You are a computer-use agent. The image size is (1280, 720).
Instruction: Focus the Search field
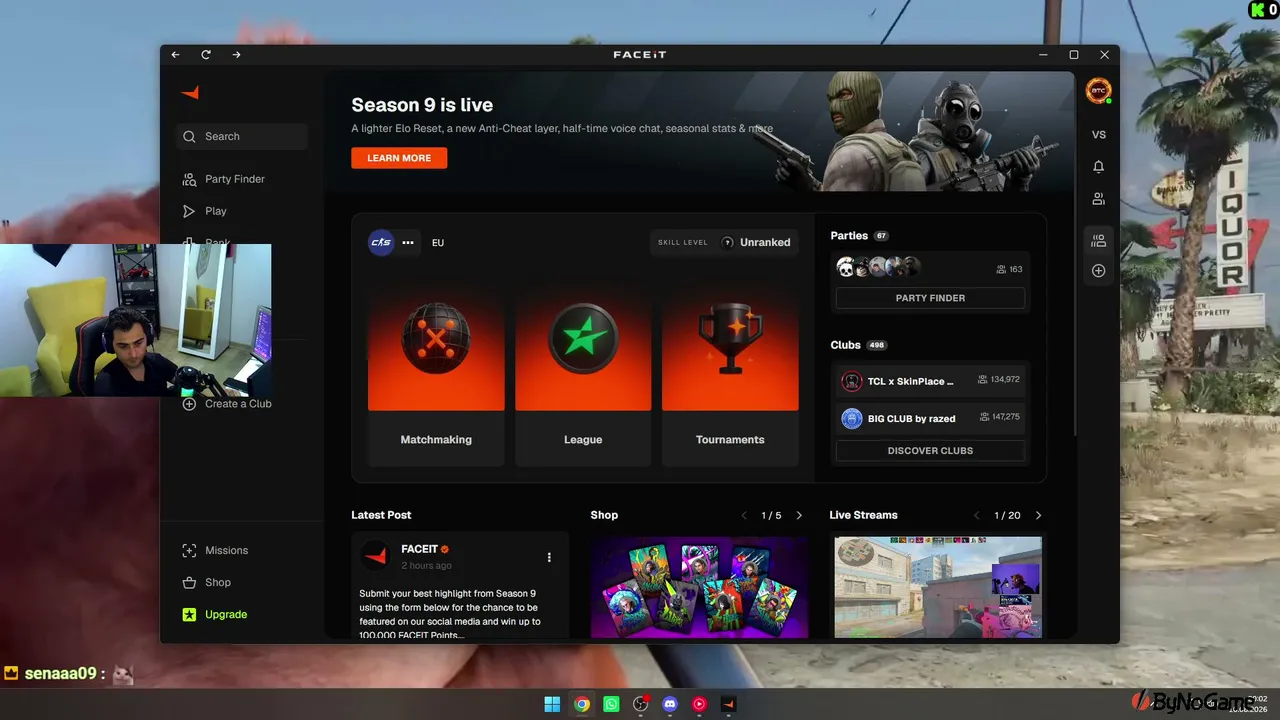click(242, 137)
